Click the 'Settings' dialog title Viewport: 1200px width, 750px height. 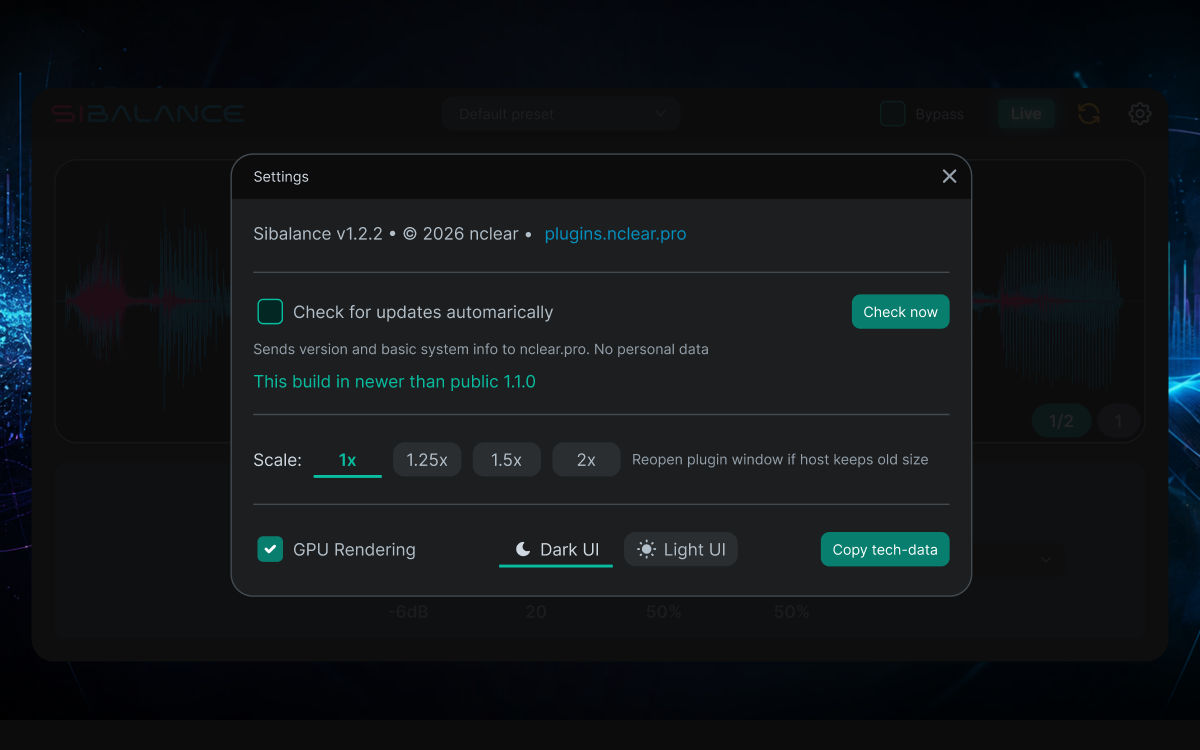(x=281, y=177)
